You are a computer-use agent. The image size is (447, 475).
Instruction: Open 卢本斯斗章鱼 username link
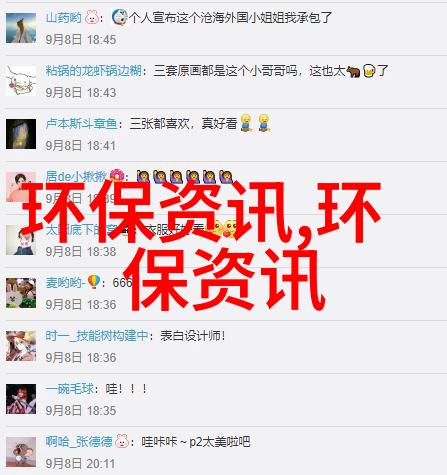pos(81,124)
